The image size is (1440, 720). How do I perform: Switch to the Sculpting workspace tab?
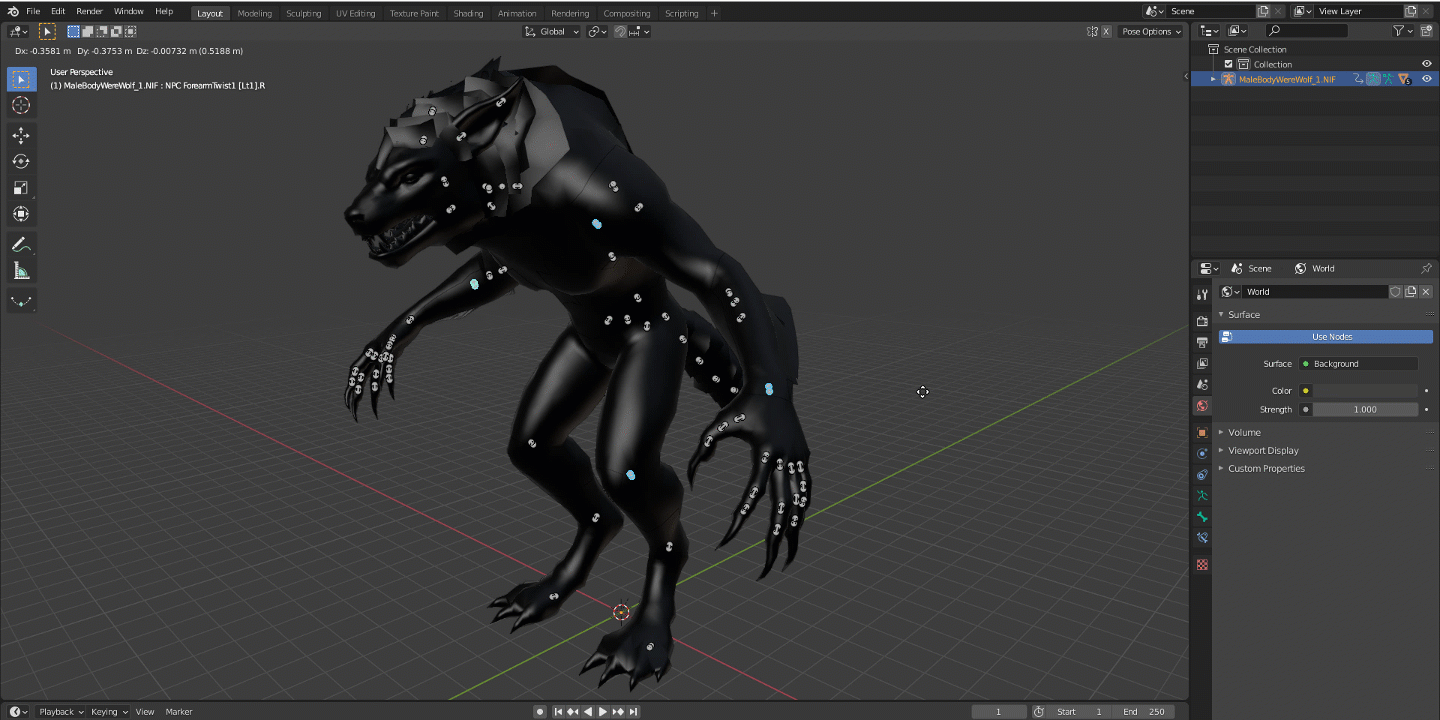[304, 13]
